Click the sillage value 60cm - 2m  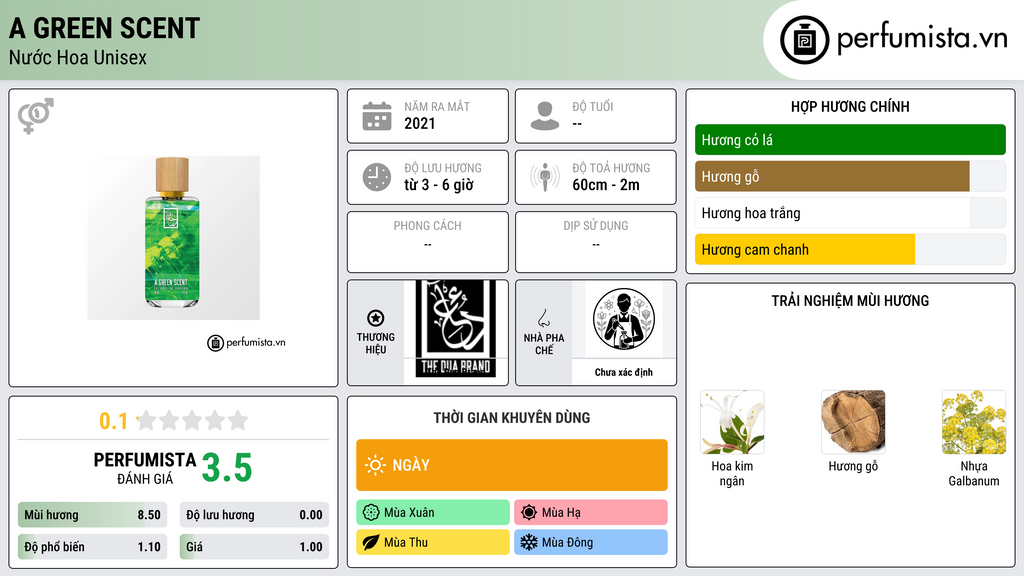pyautogui.click(x=606, y=185)
